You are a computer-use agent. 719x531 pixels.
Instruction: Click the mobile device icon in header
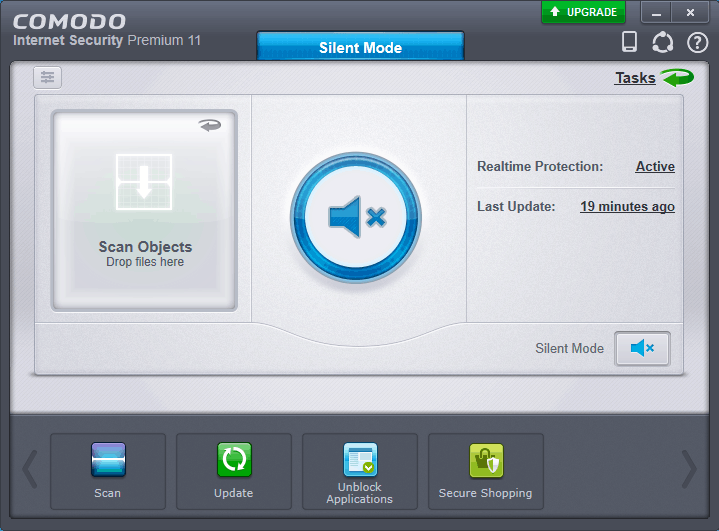(x=629, y=42)
